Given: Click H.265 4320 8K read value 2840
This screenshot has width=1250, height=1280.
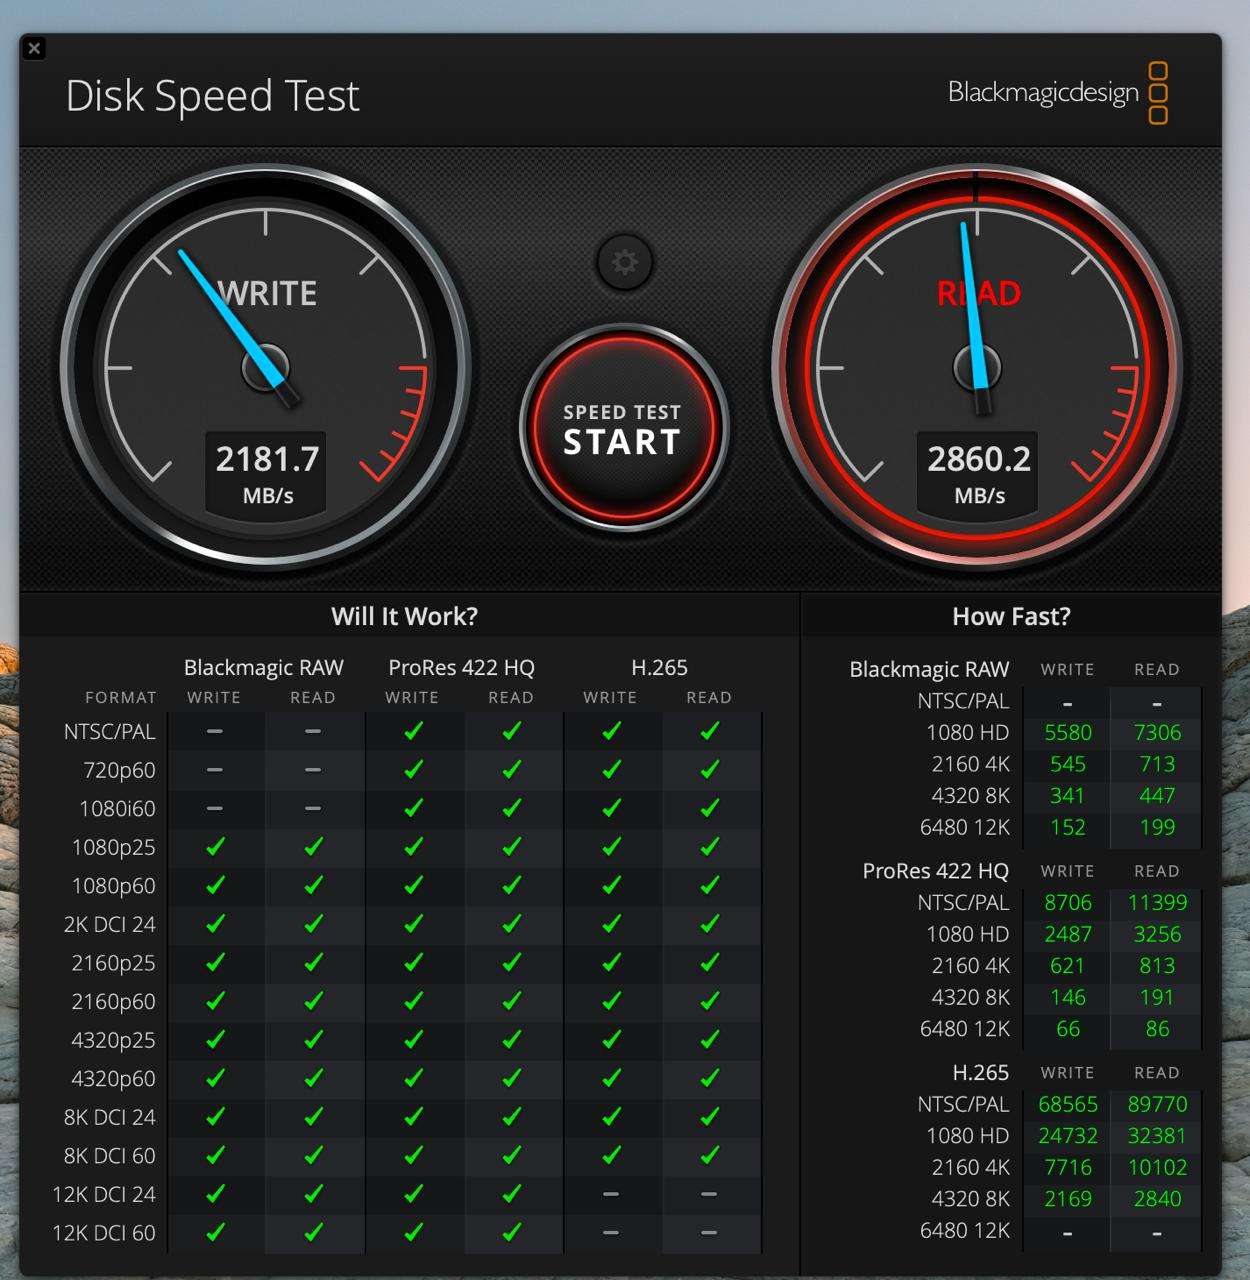Looking at the screenshot, I should pos(1157,1198).
